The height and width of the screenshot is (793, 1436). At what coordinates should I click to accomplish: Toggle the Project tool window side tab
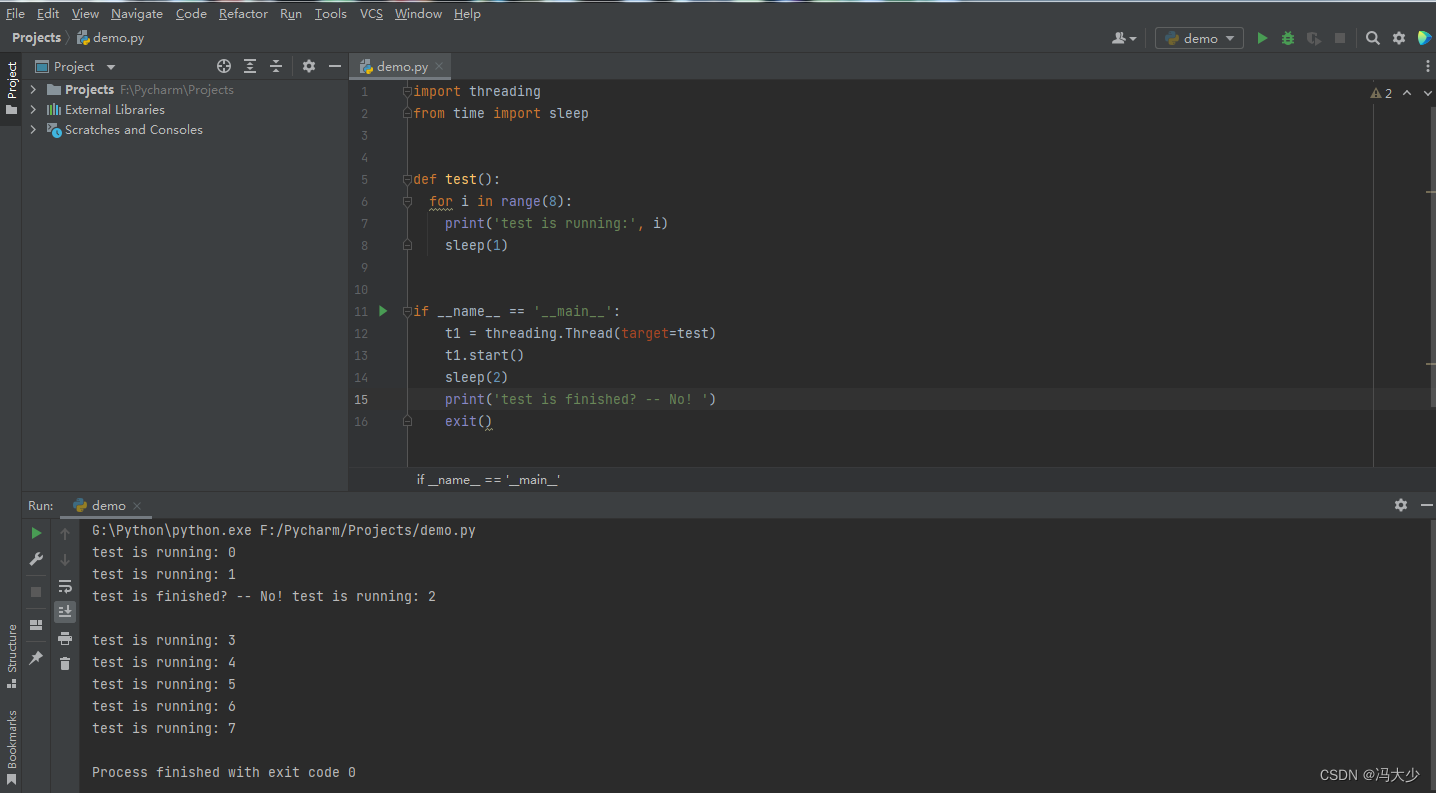coord(11,89)
